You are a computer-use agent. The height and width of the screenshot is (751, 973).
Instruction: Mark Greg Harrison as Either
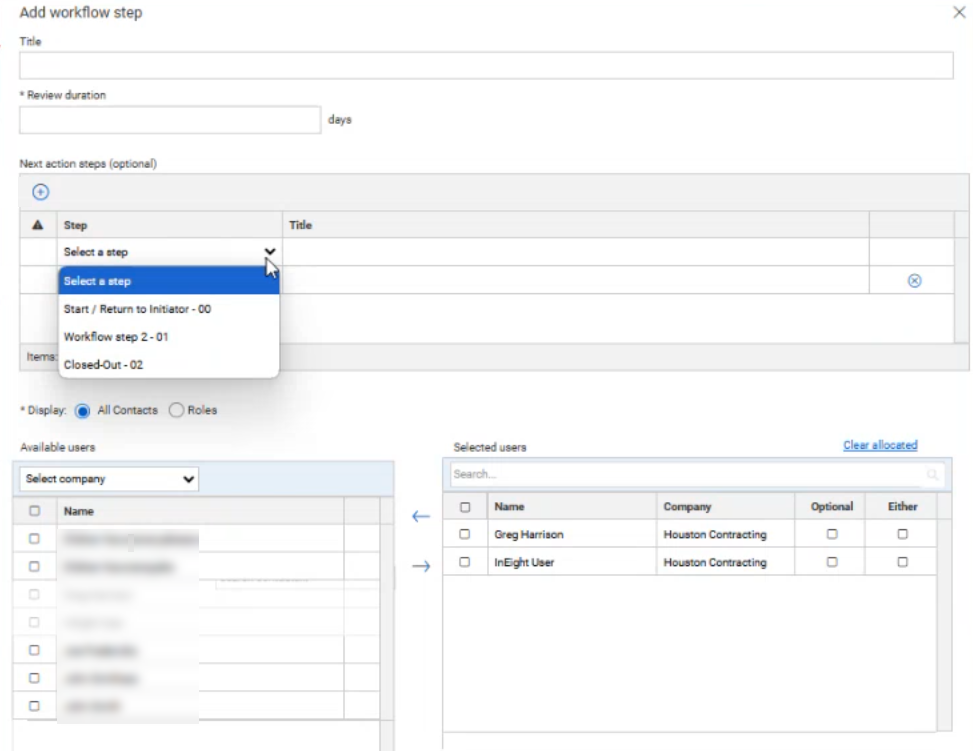902,534
